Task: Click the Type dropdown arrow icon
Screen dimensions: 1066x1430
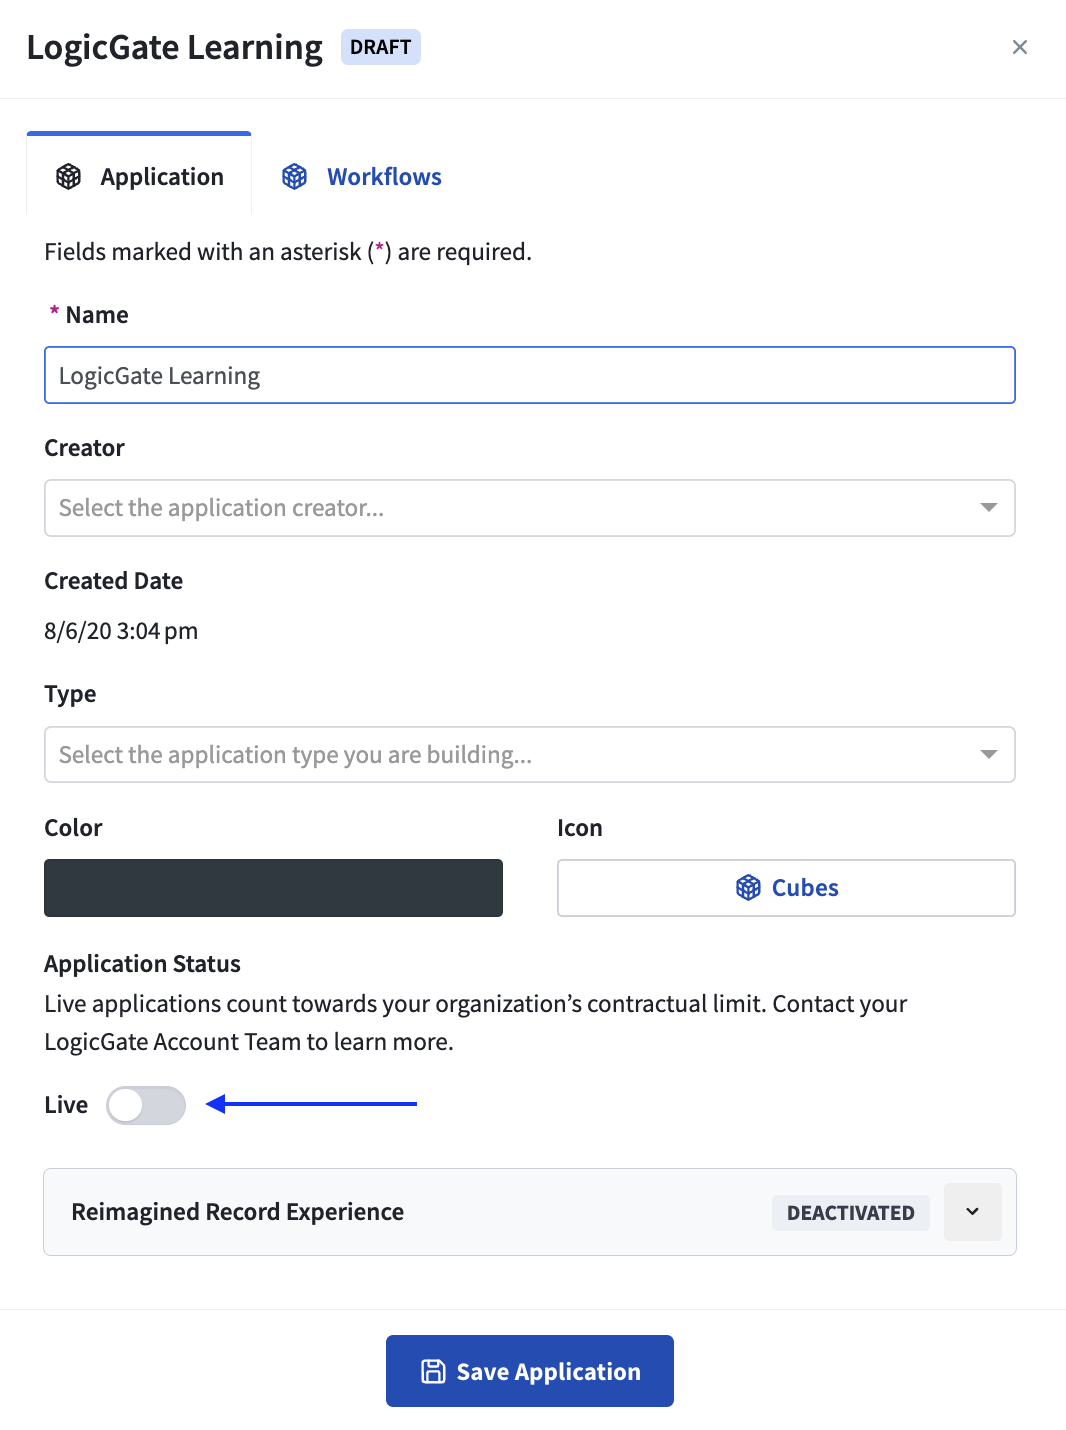Action: tap(989, 754)
